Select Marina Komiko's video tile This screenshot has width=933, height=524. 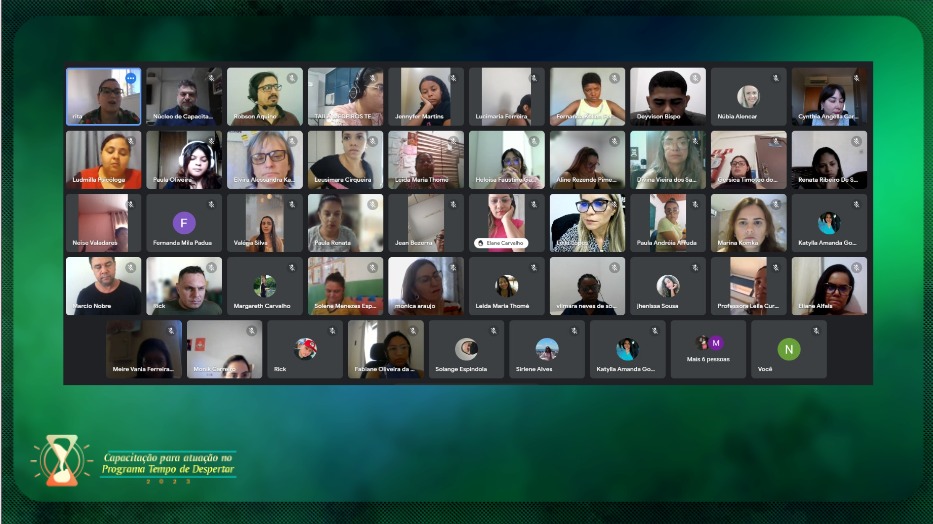tap(748, 222)
